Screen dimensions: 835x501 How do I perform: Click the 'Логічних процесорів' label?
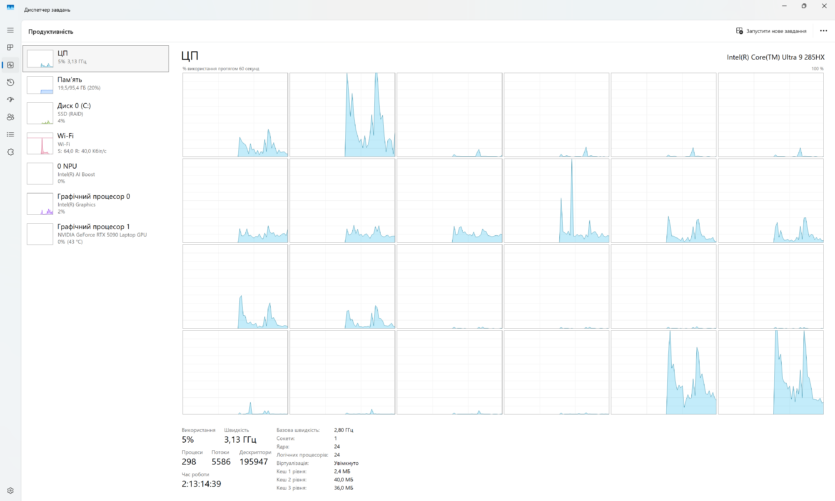pos(302,455)
